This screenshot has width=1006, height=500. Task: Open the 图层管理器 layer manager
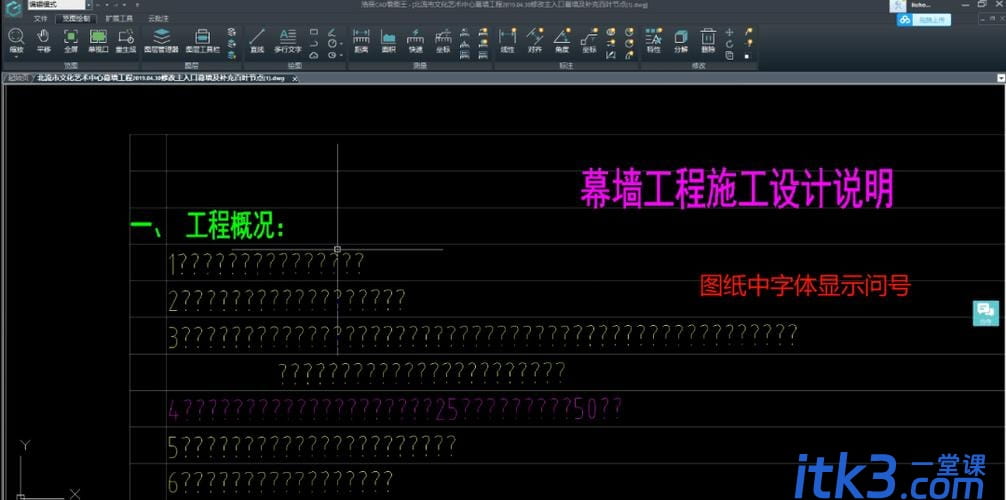[161, 40]
